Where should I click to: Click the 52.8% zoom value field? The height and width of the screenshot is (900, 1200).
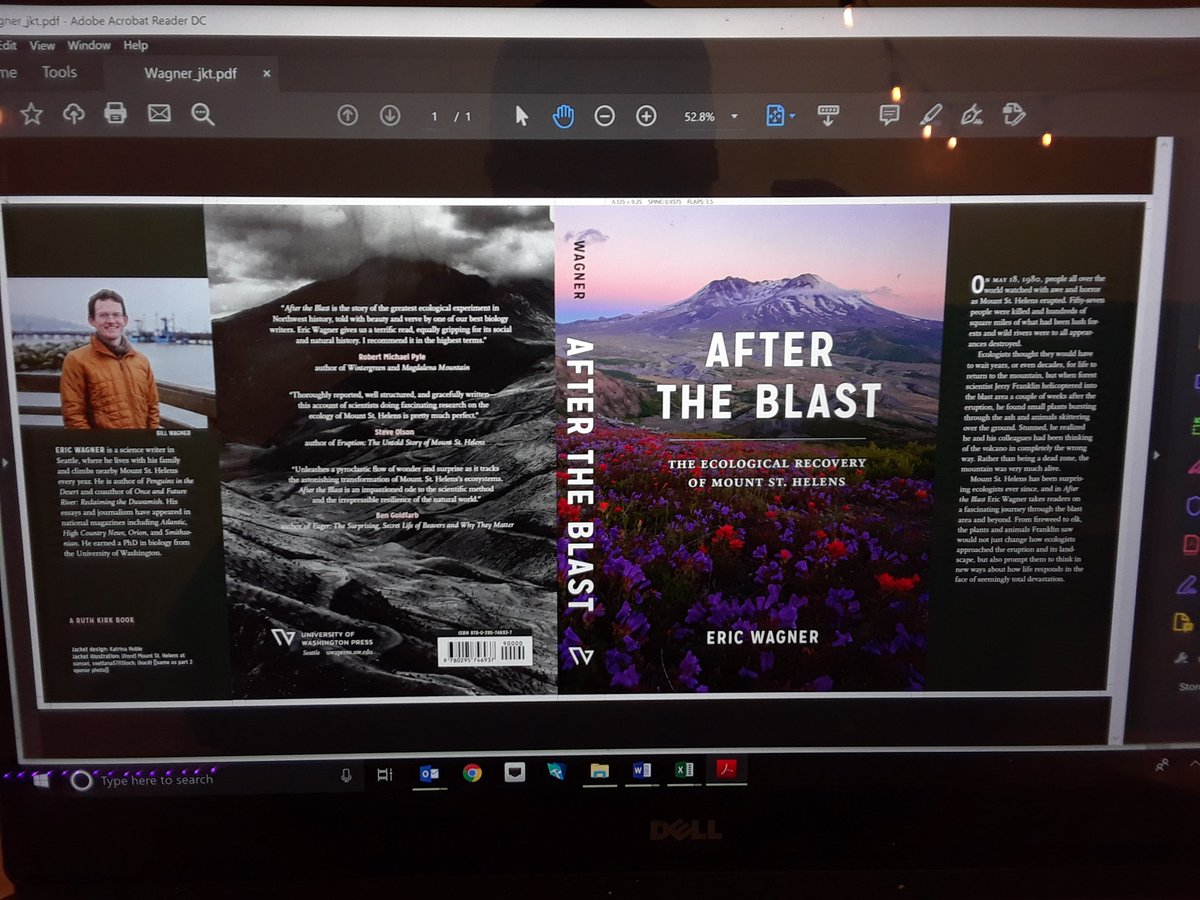tap(699, 117)
